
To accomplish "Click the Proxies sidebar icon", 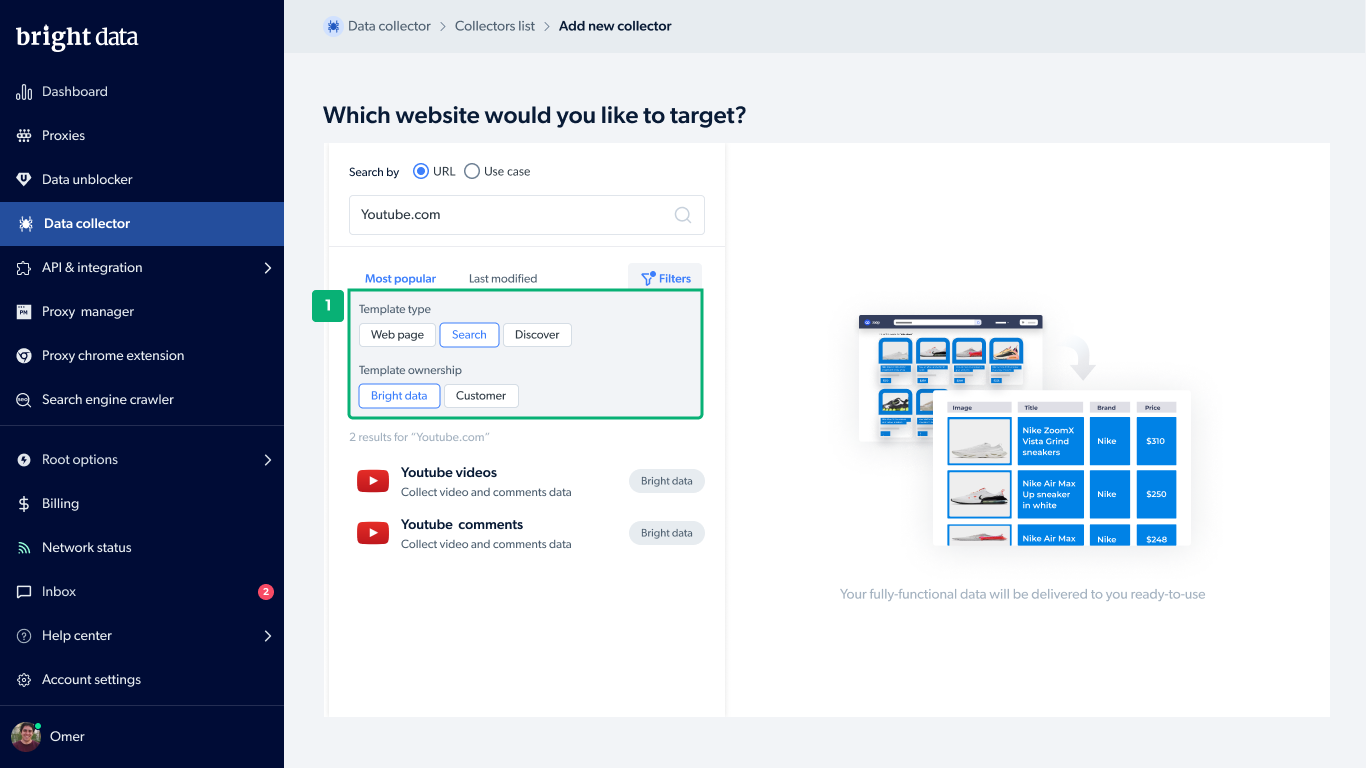I will point(24,136).
